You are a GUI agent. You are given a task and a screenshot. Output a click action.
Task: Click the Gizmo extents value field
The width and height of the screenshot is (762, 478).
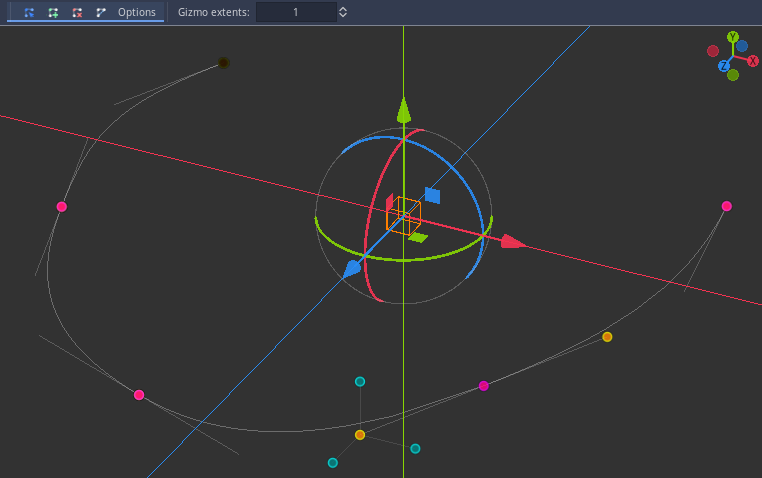click(x=296, y=12)
